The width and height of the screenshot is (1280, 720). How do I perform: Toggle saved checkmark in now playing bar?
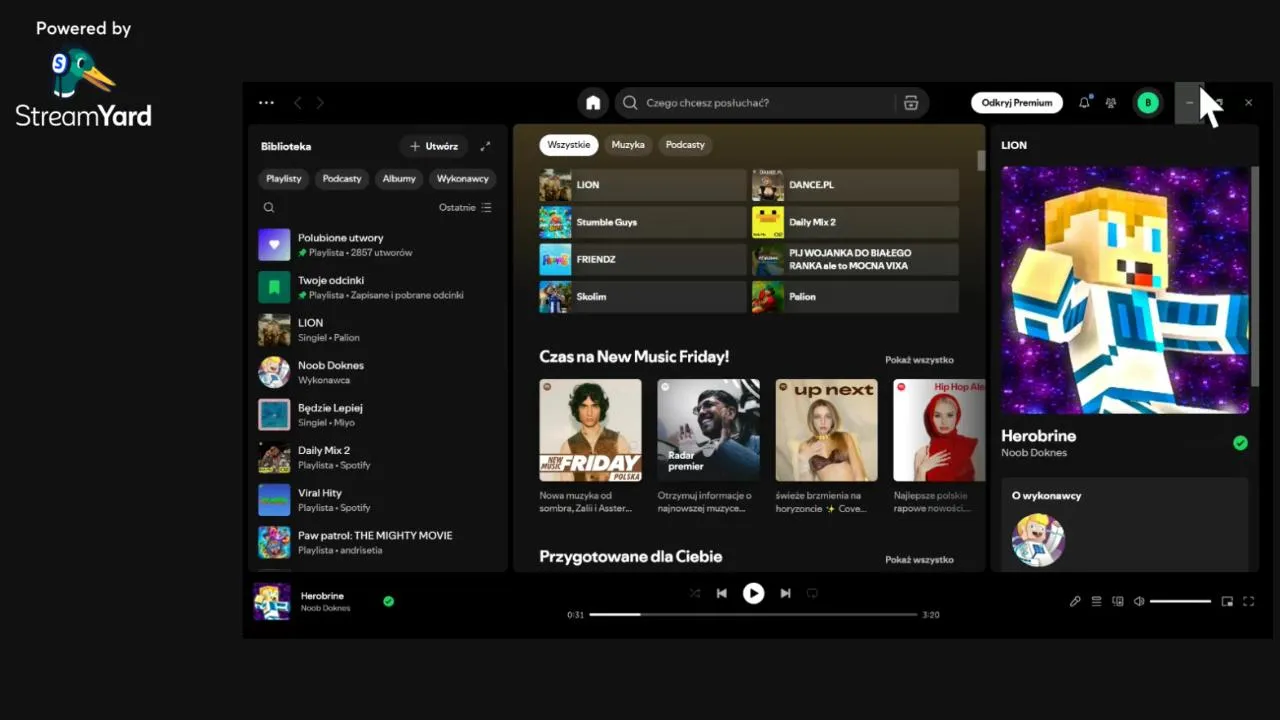pyautogui.click(x=389, y=601)
